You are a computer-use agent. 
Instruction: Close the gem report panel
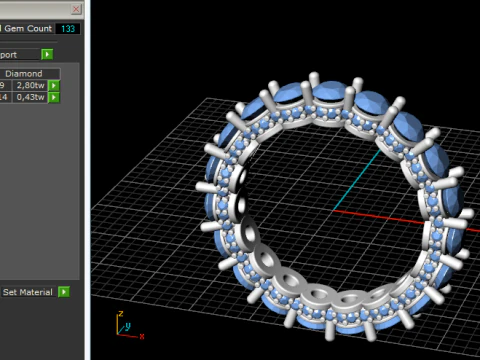(x=76, y=9)
